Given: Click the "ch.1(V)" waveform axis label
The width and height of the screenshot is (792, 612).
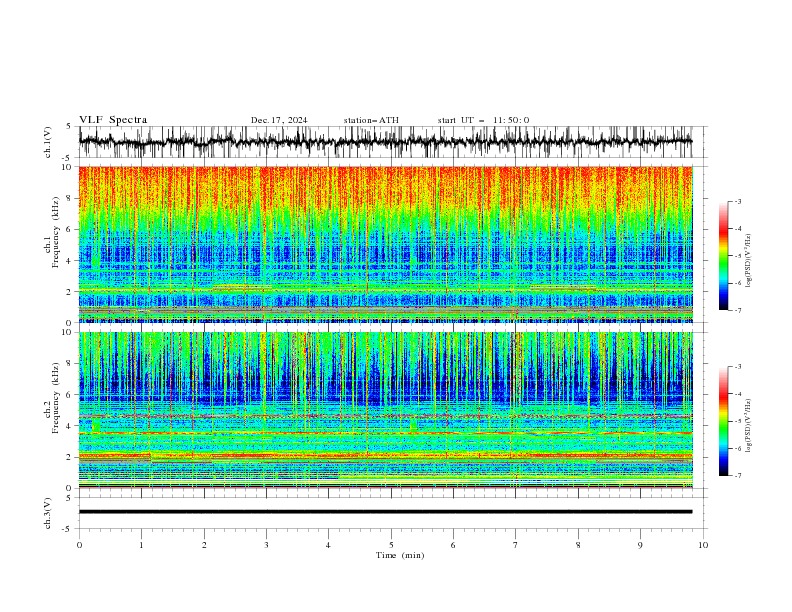Looking at the screenshot, I should (48, 142).
